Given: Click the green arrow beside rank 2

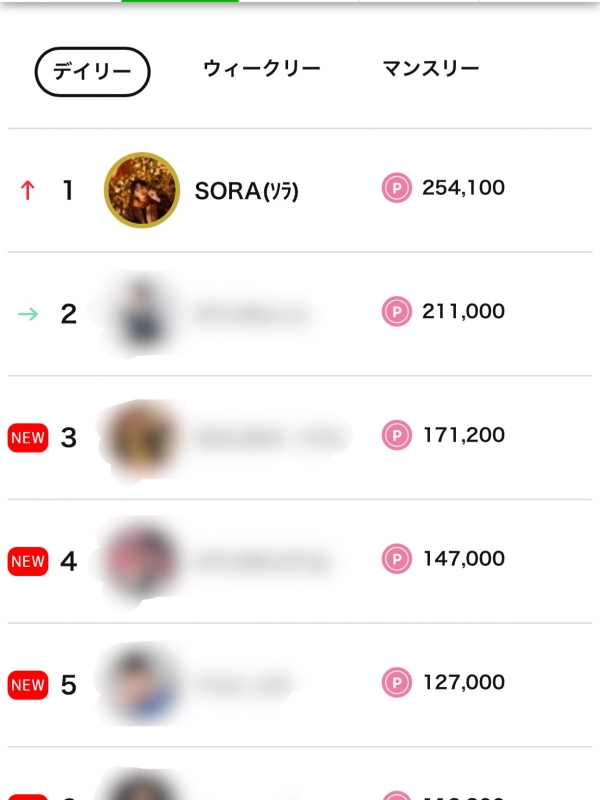Looking at the screenshot, I should click(28, 311).
